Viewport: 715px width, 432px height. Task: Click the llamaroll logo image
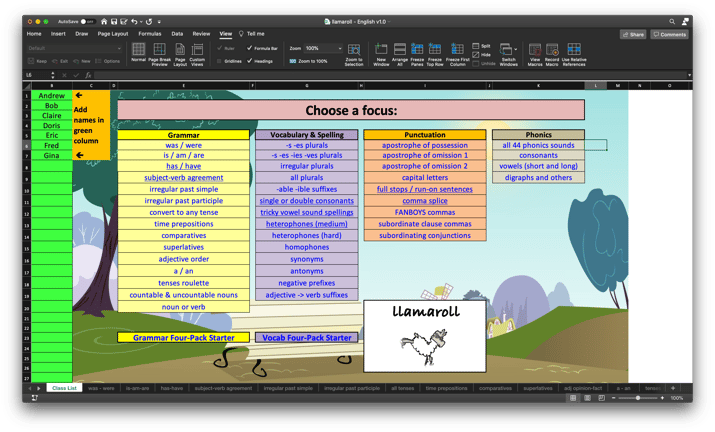(425, 336)
